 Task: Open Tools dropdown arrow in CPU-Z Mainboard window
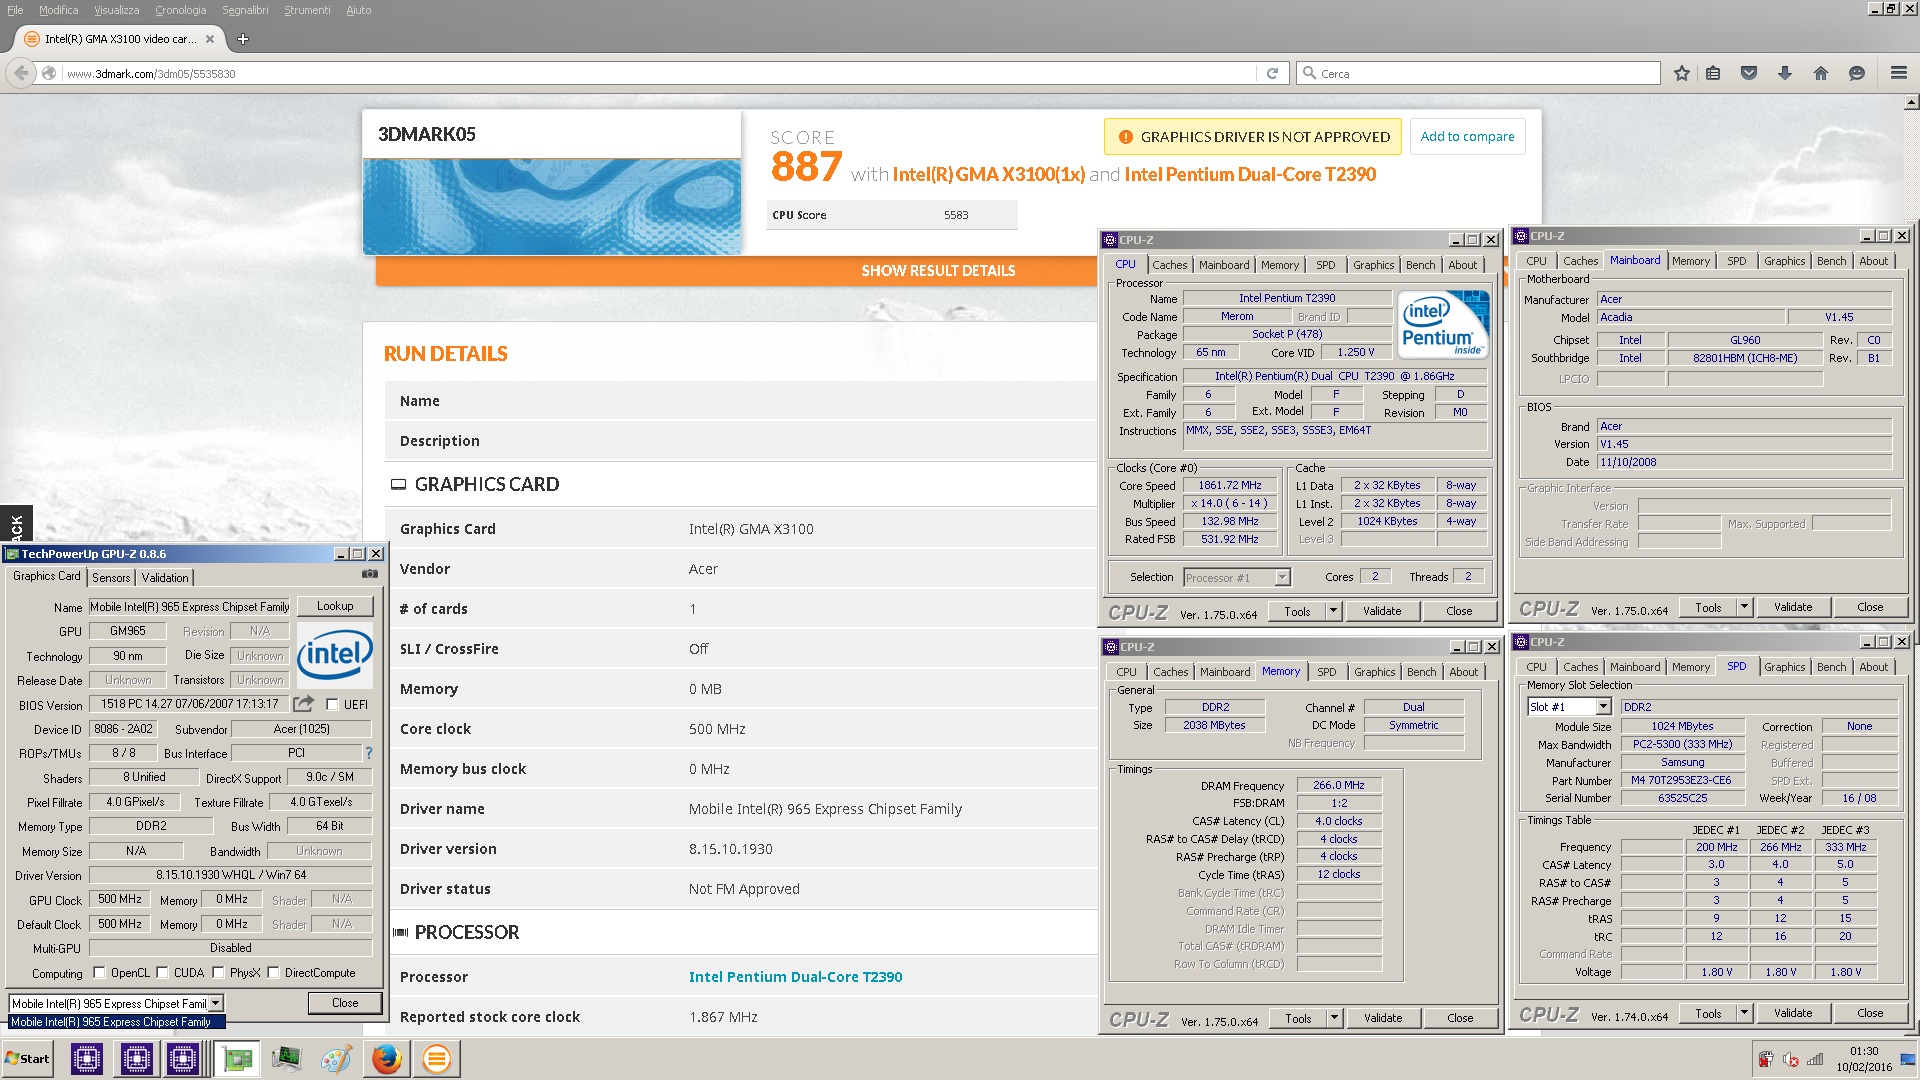pos(1743,607)
